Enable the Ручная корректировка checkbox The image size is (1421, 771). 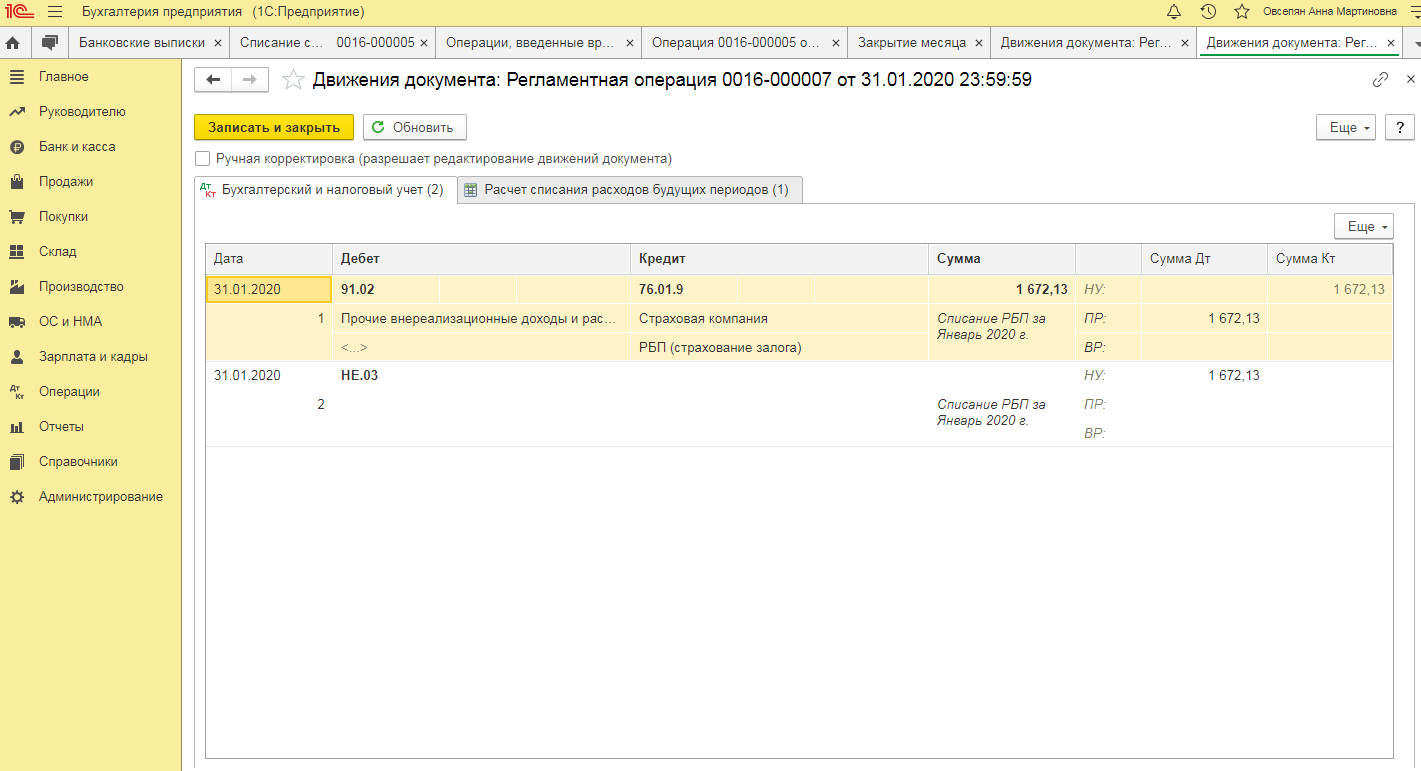point(203,158)
